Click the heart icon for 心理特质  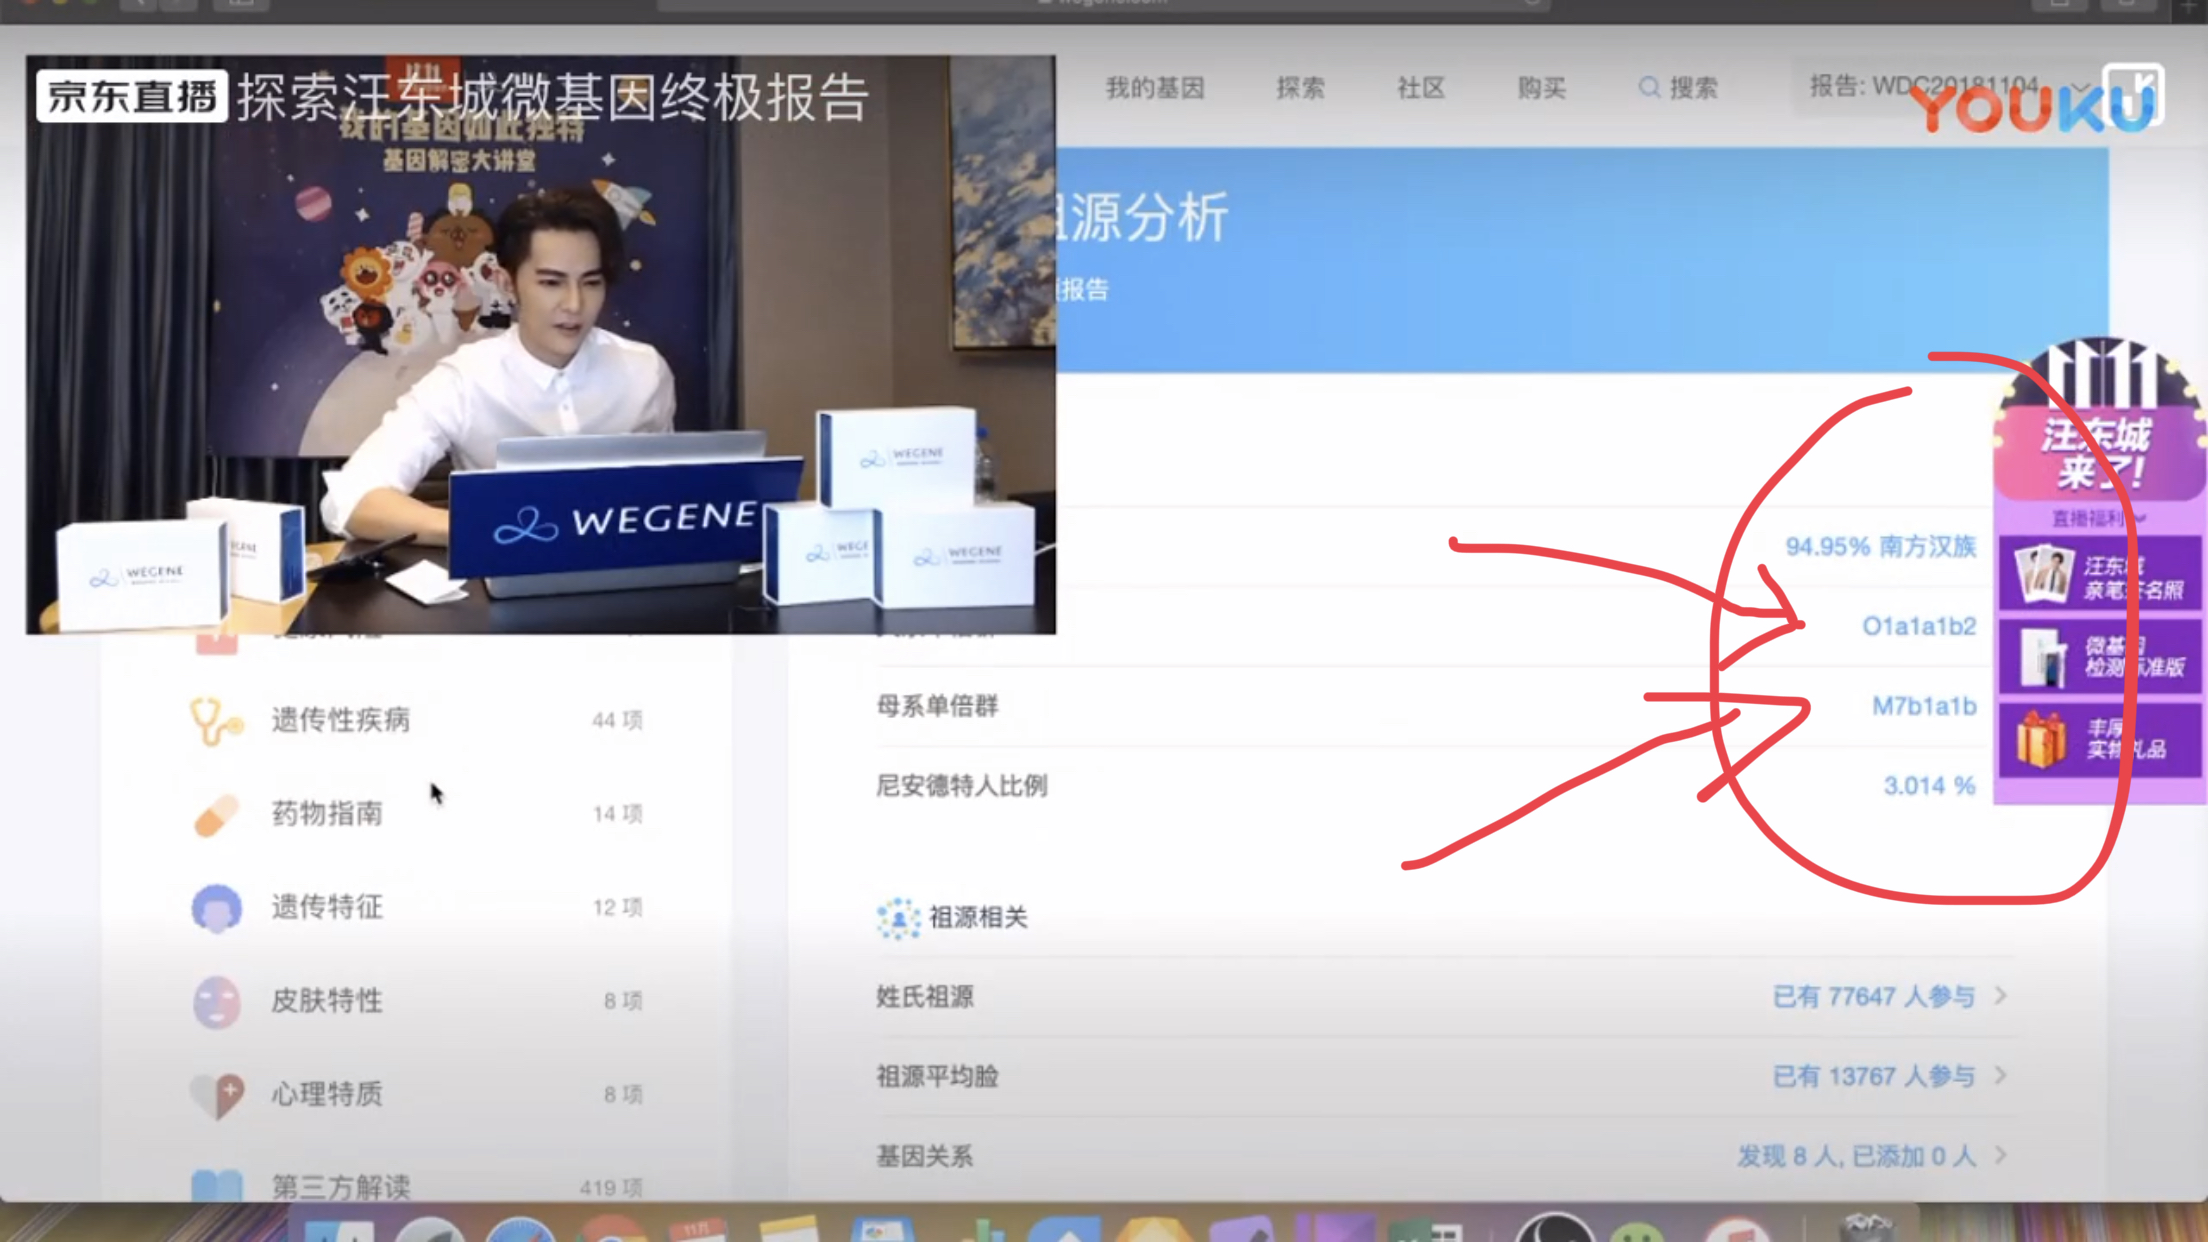tap(216, 1095)
